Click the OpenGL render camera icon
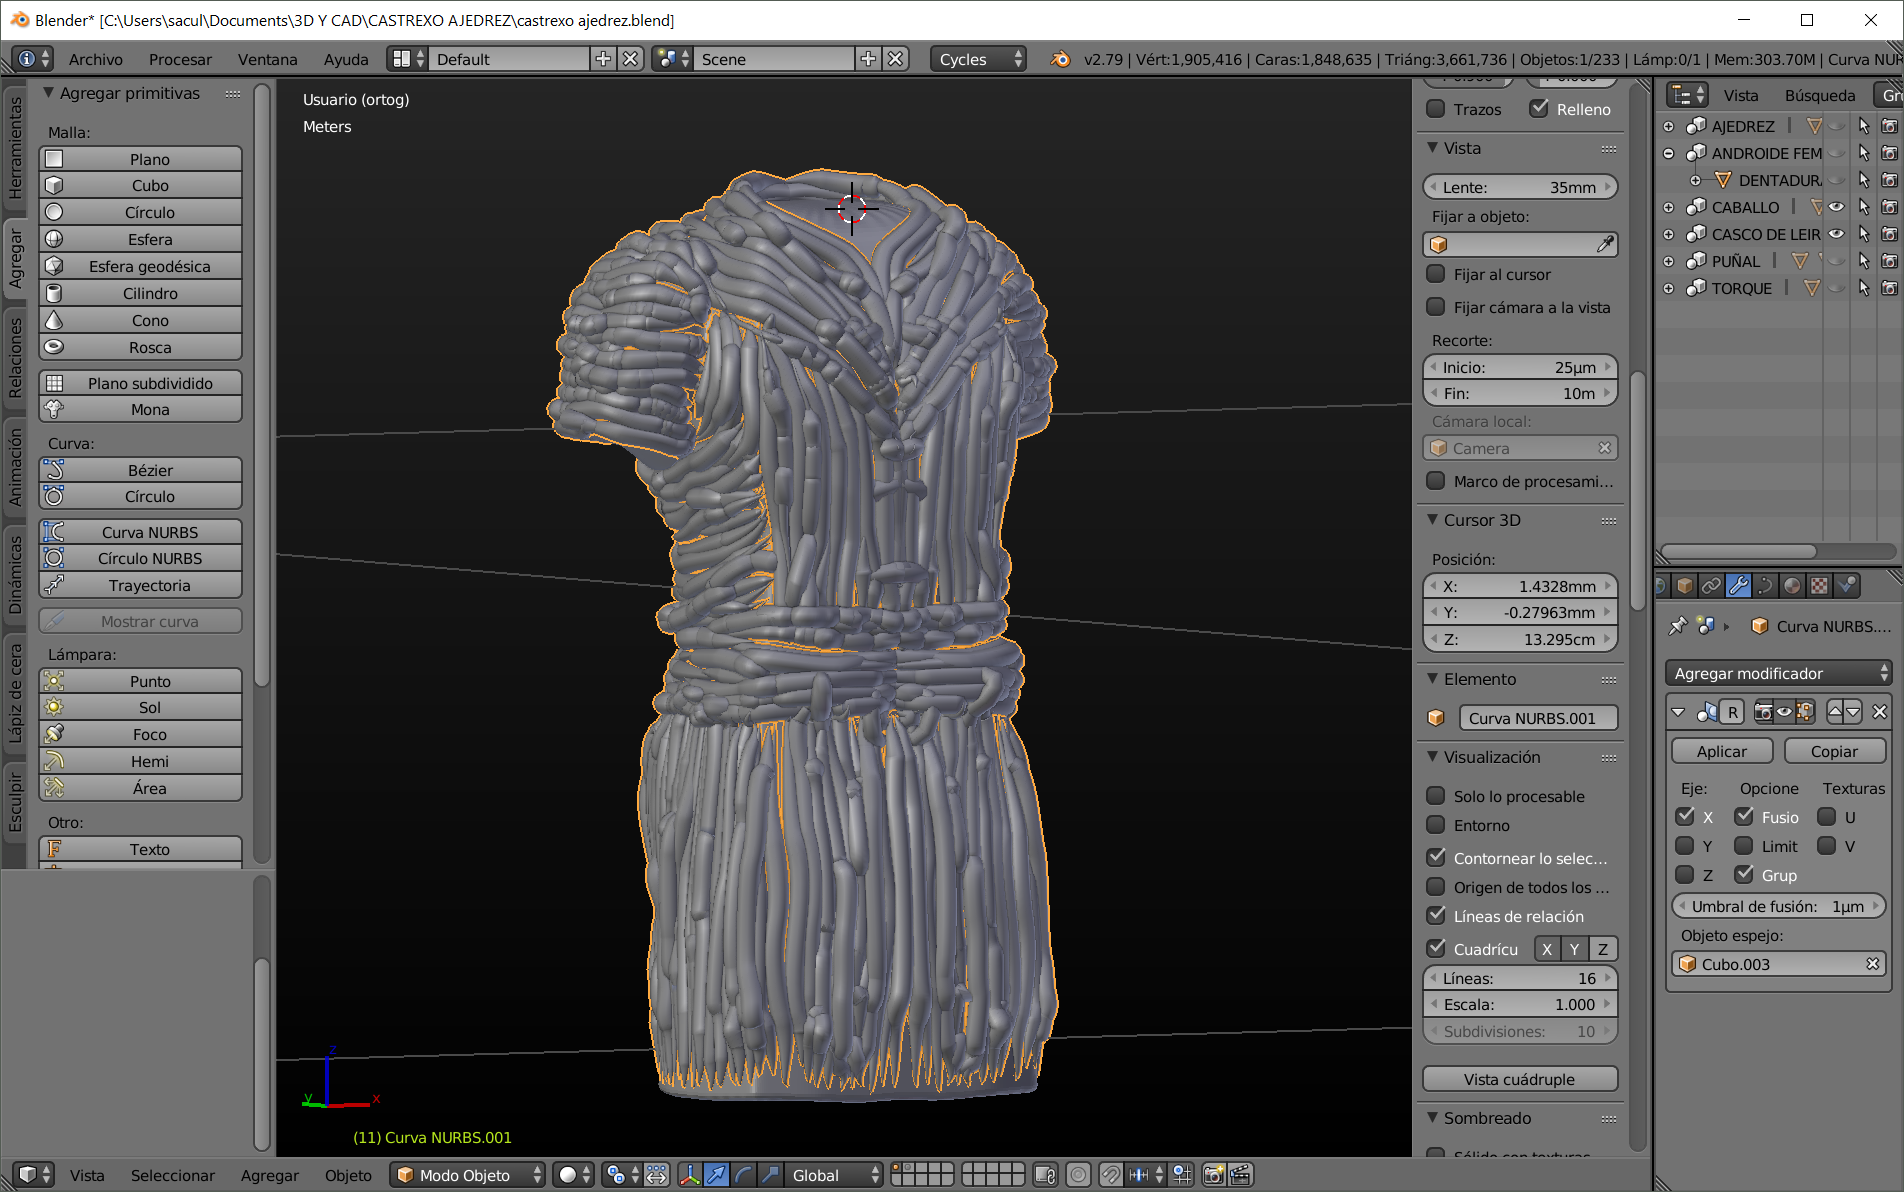This screenshot has height=1192, width=1904. click(1213, 1175)
